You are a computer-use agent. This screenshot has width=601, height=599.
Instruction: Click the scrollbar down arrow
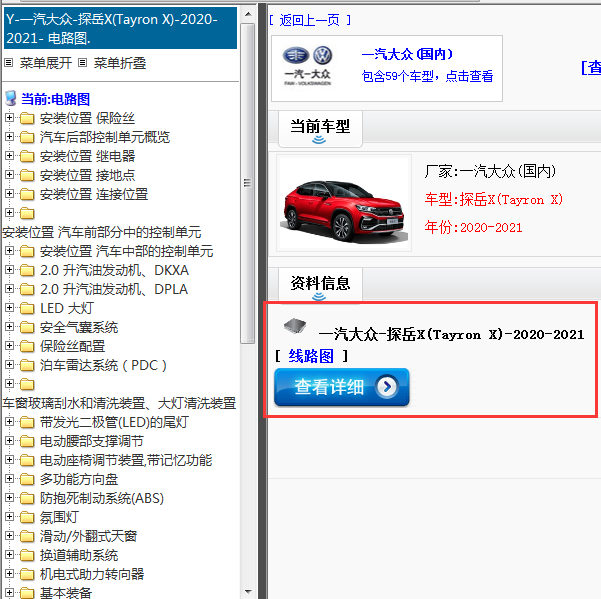[x=248, y=592]
